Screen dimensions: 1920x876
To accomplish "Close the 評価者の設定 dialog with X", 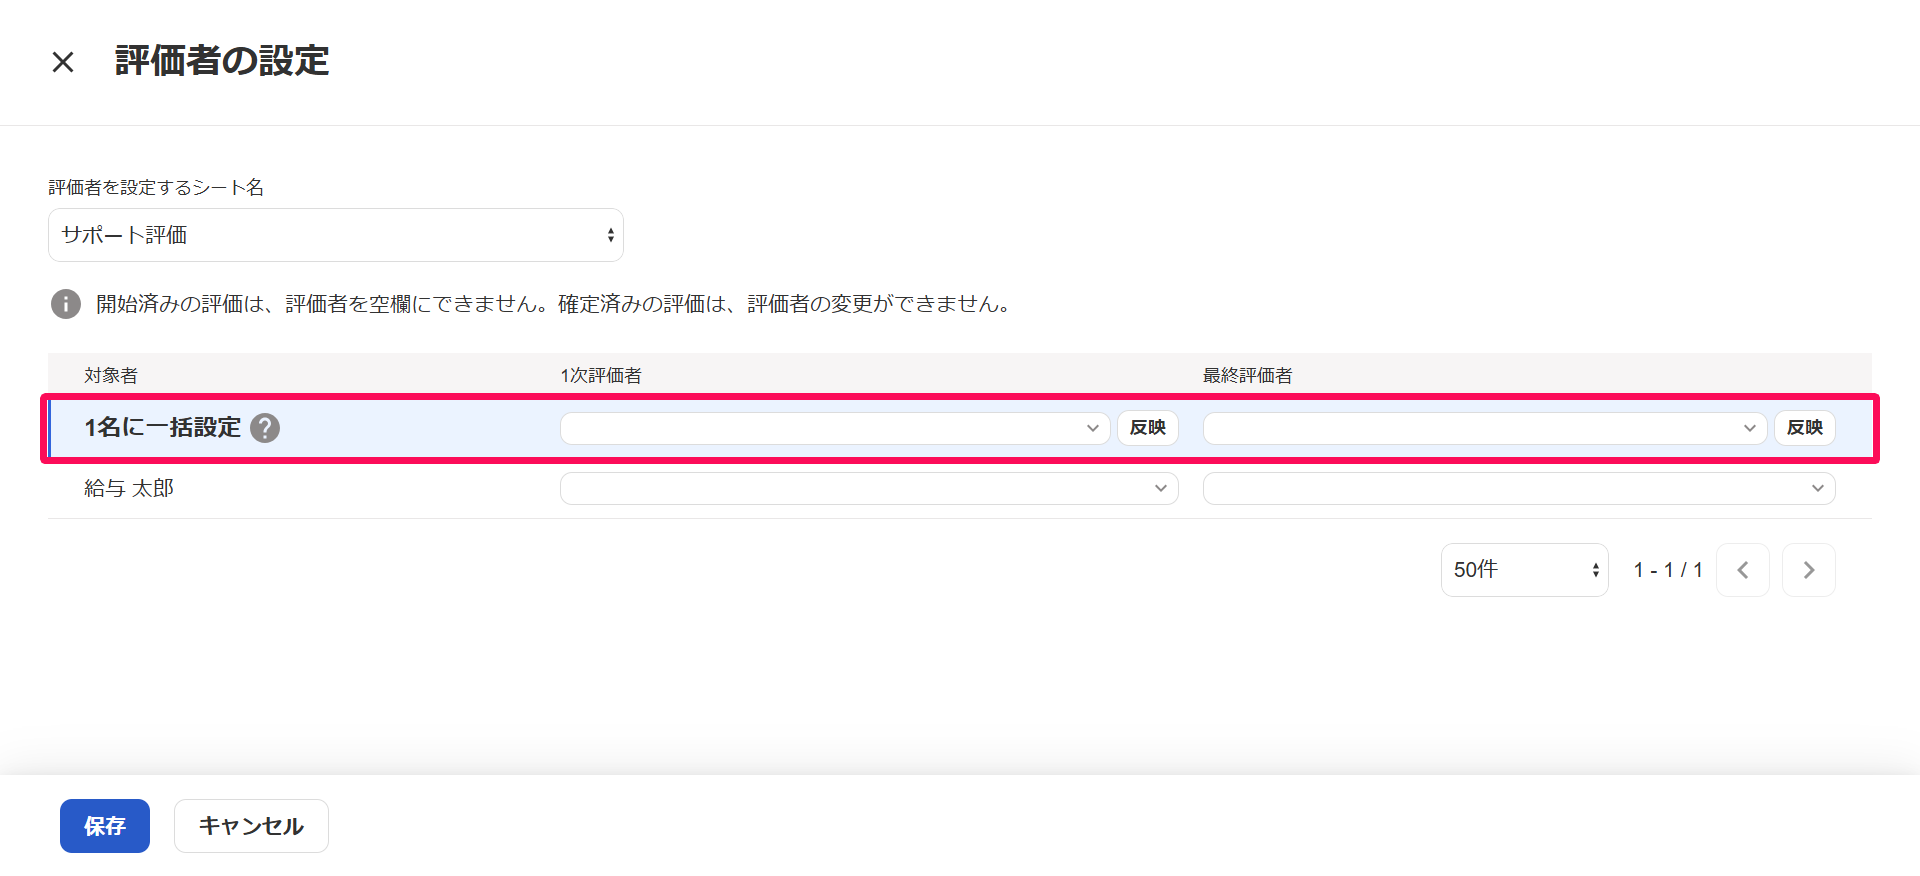I will 63,62.
